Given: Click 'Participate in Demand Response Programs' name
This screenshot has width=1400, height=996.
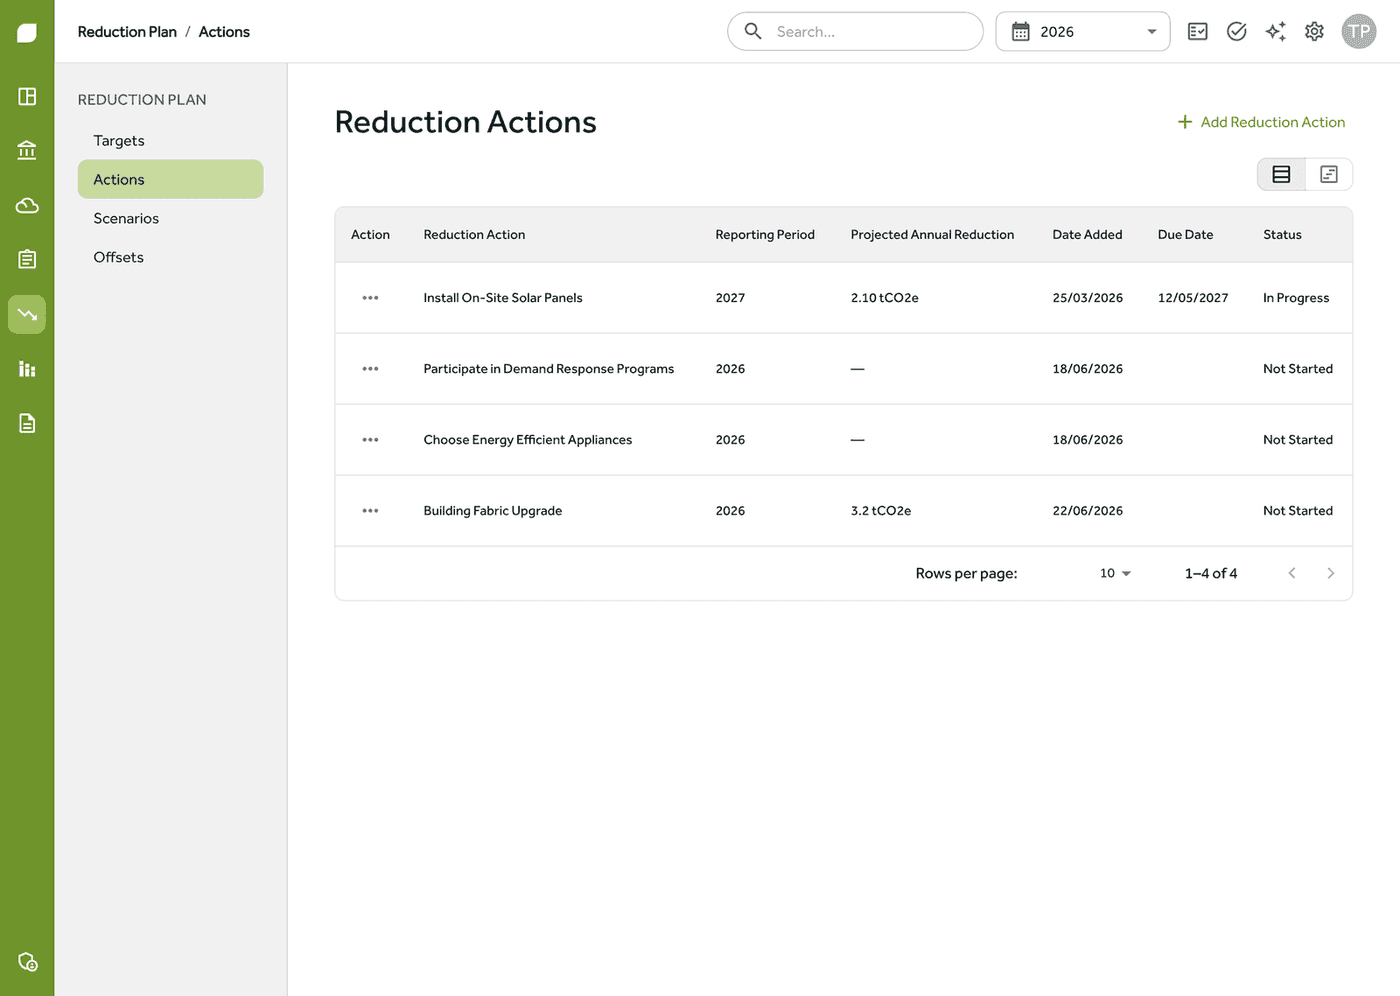Looking at the screenshot, I should [x=549, y=369].
